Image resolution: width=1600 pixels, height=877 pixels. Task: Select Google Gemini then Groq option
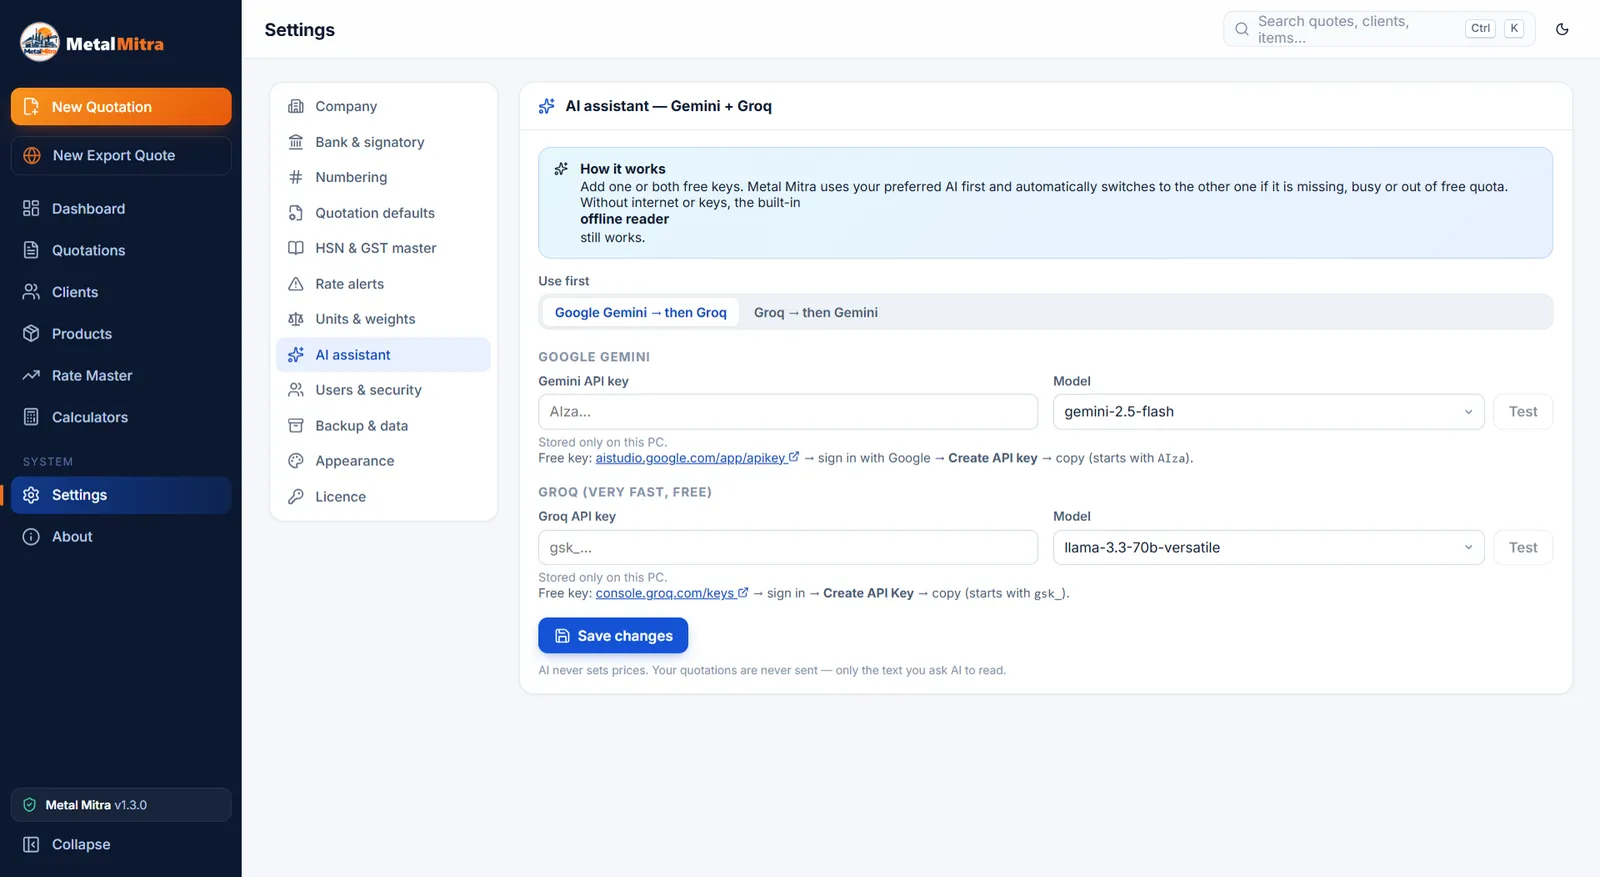(x=641, y=312)
